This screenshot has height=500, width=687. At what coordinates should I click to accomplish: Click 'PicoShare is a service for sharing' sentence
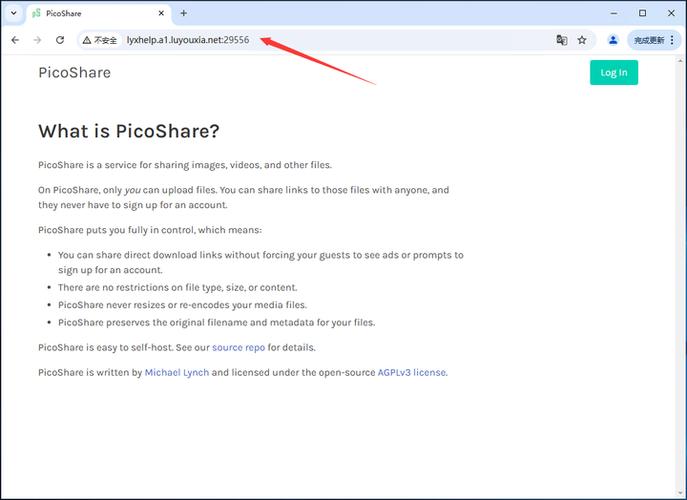click(185, 165)
